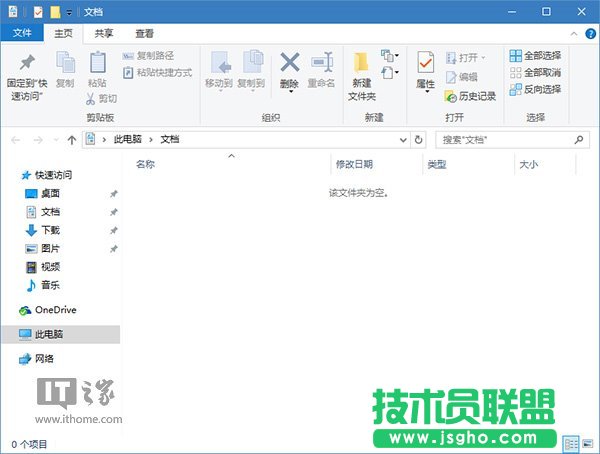Click the Forward navigation arrow
600x454 pixels.
pos(38,140)
